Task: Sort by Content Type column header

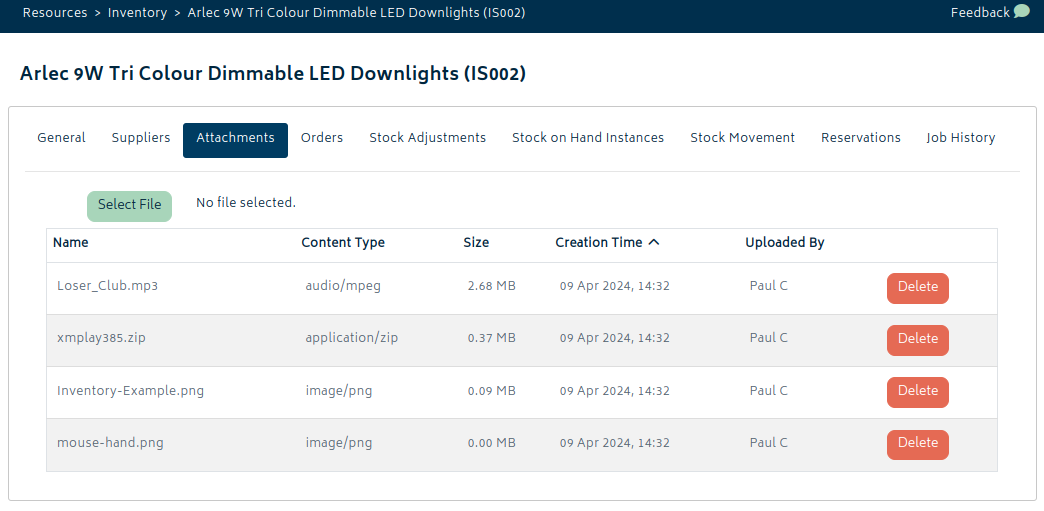Action: pos(343,243)
